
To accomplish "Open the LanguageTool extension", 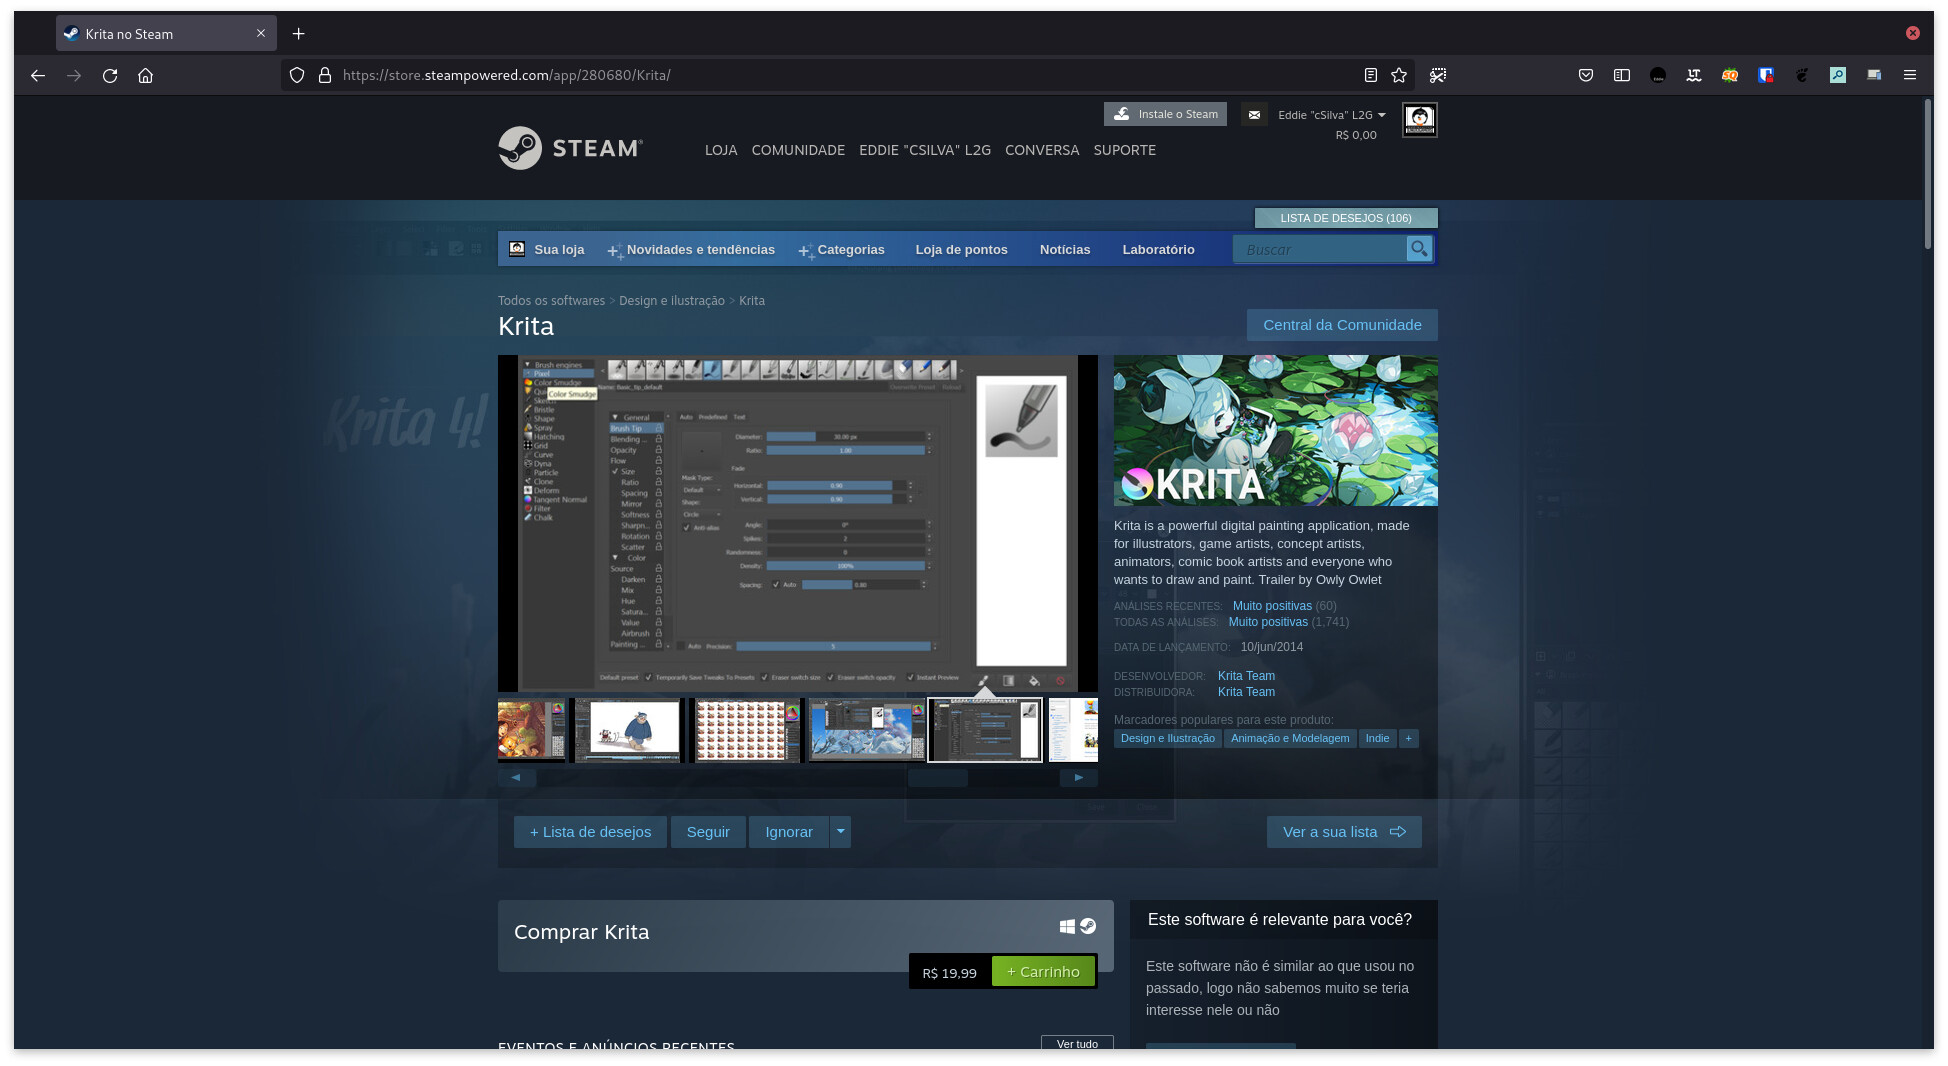I will click(1694, 75).
